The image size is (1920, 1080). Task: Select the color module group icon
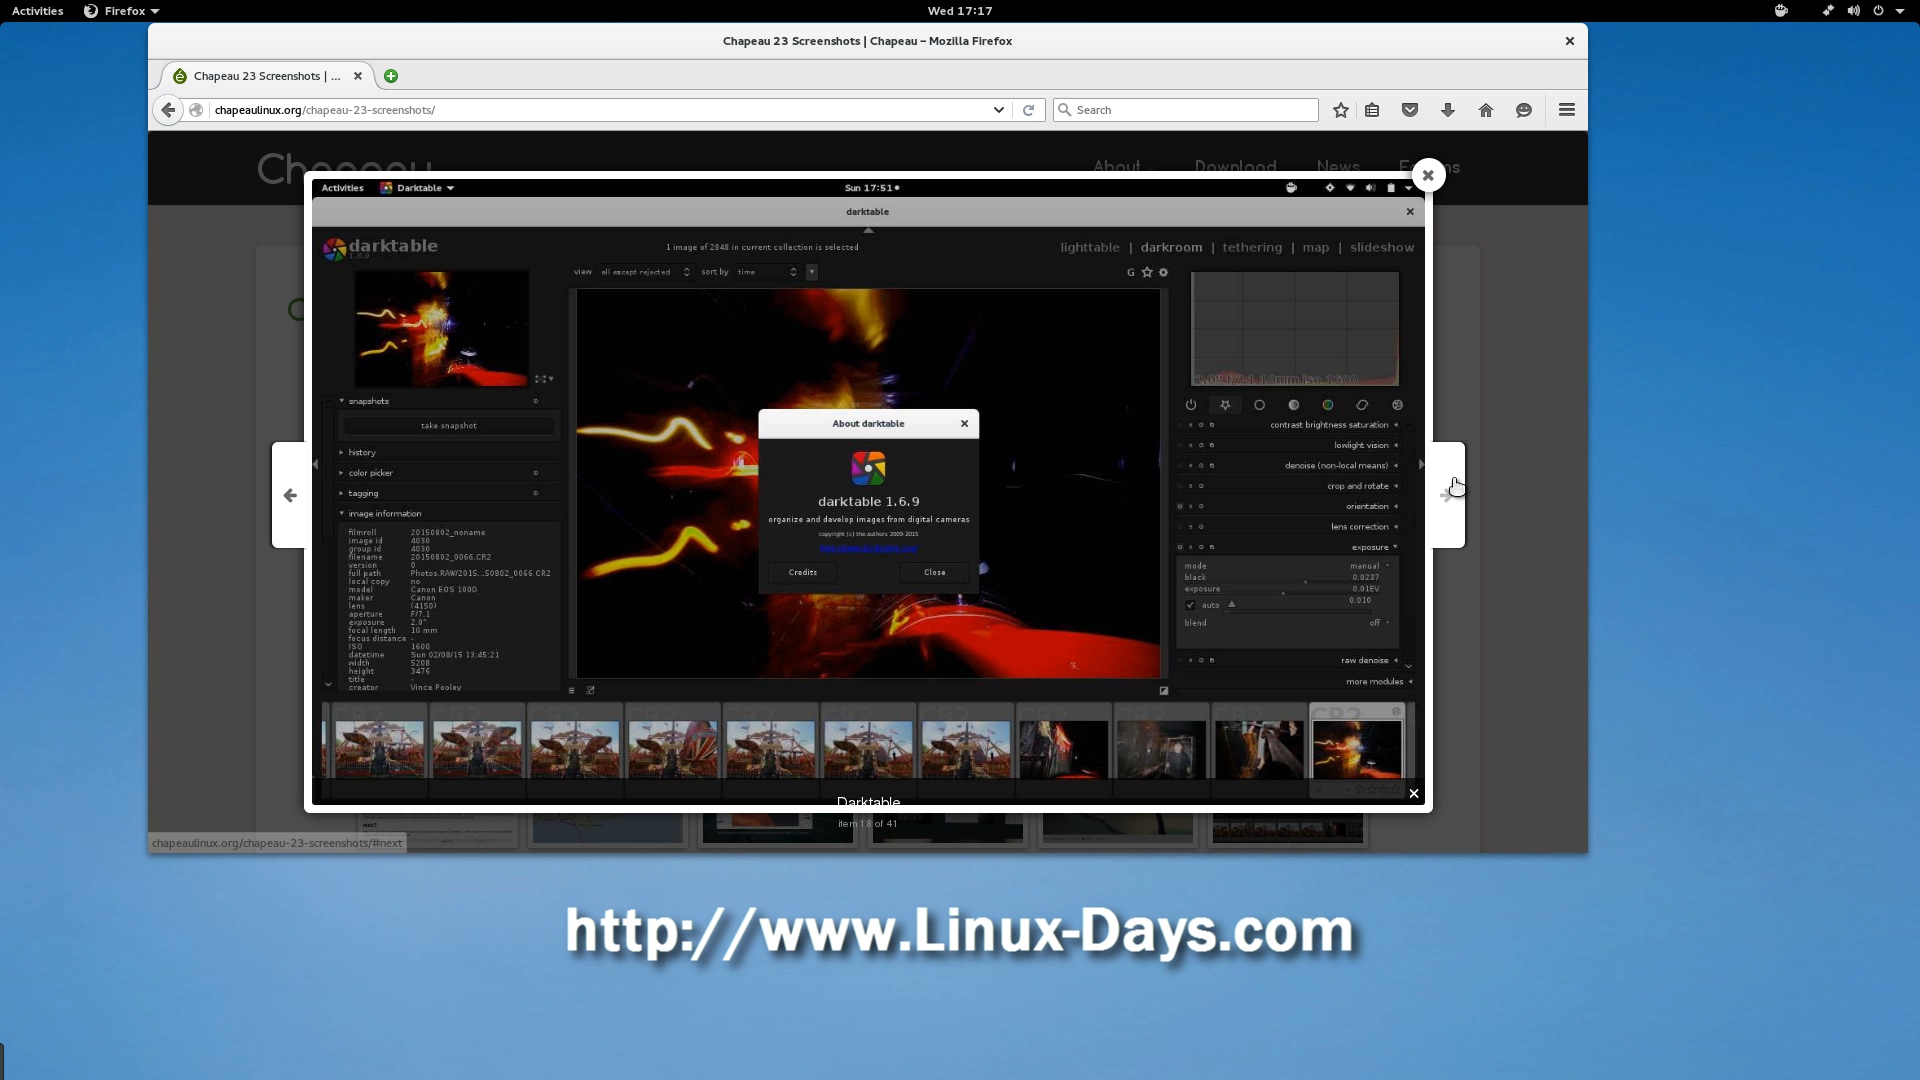1328,405
